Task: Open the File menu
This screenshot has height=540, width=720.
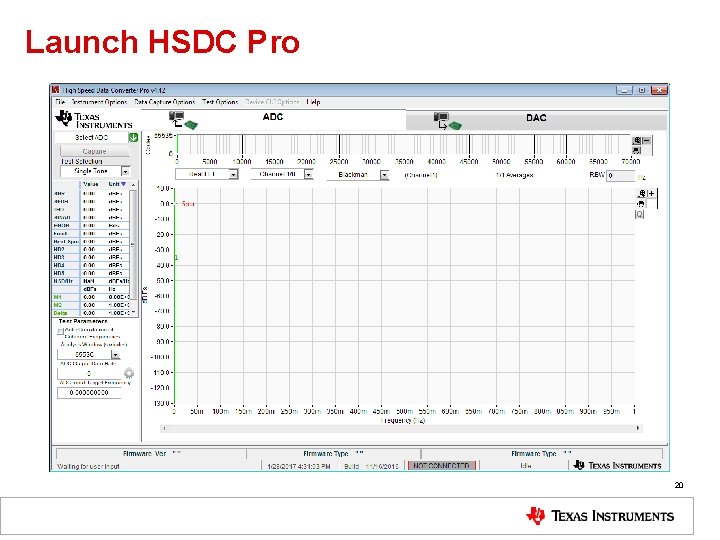Action: [x=60, y=102]
